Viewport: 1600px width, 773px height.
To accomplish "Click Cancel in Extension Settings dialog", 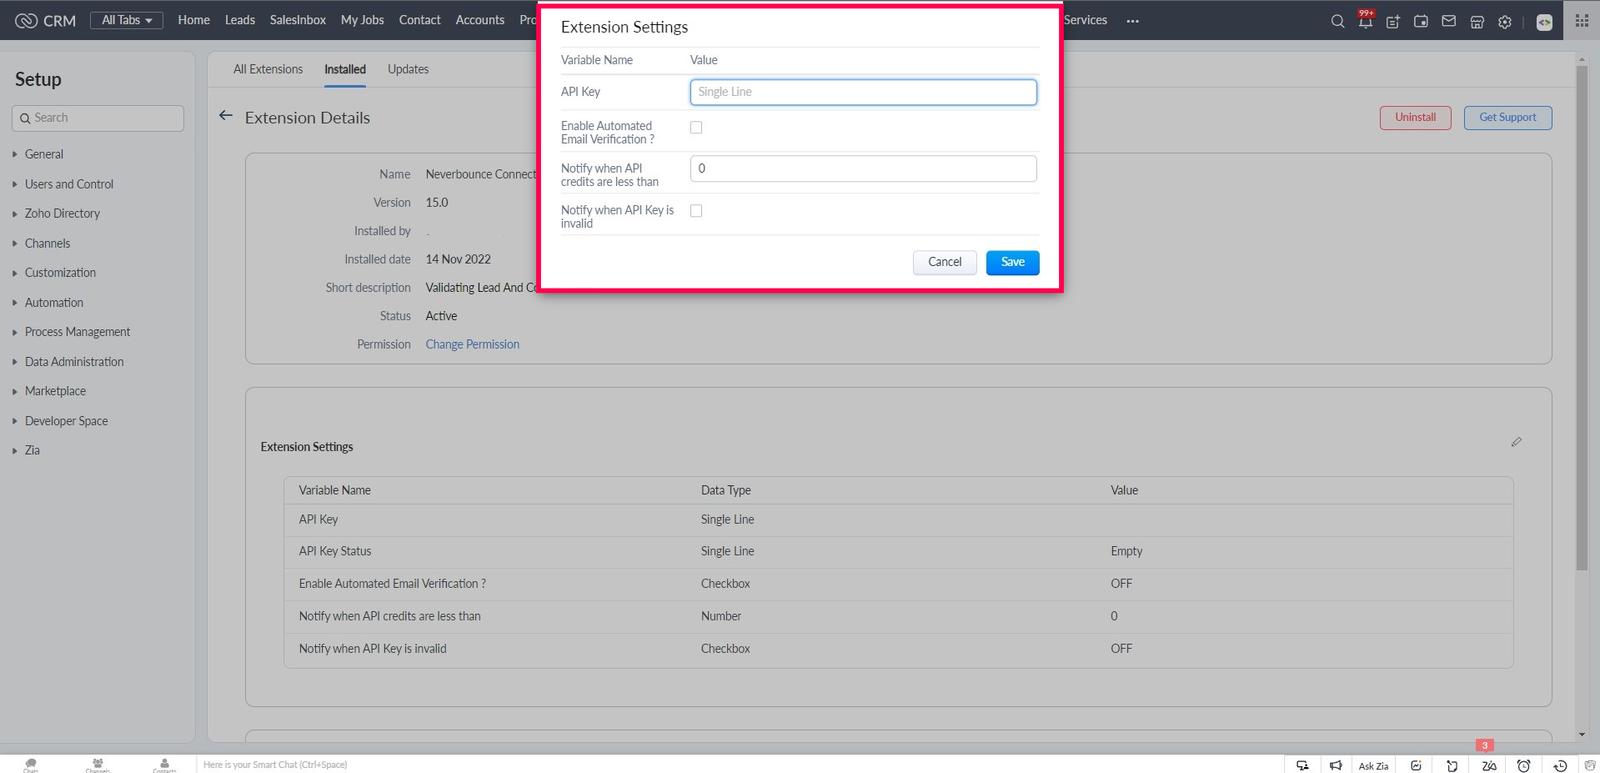I will tap(945, 262).
